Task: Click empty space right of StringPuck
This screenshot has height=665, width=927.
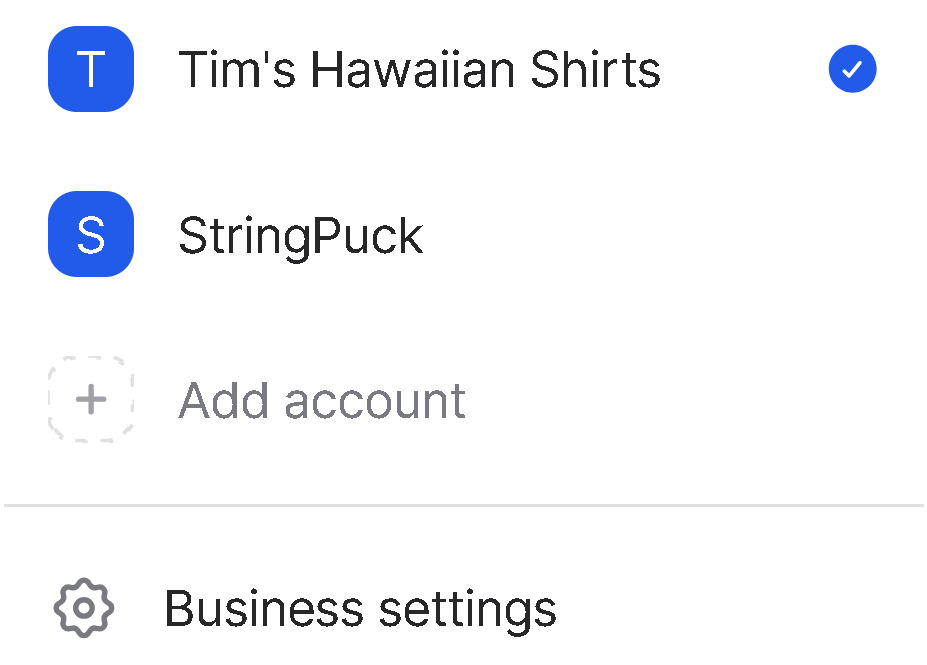Action: point(650,235)
